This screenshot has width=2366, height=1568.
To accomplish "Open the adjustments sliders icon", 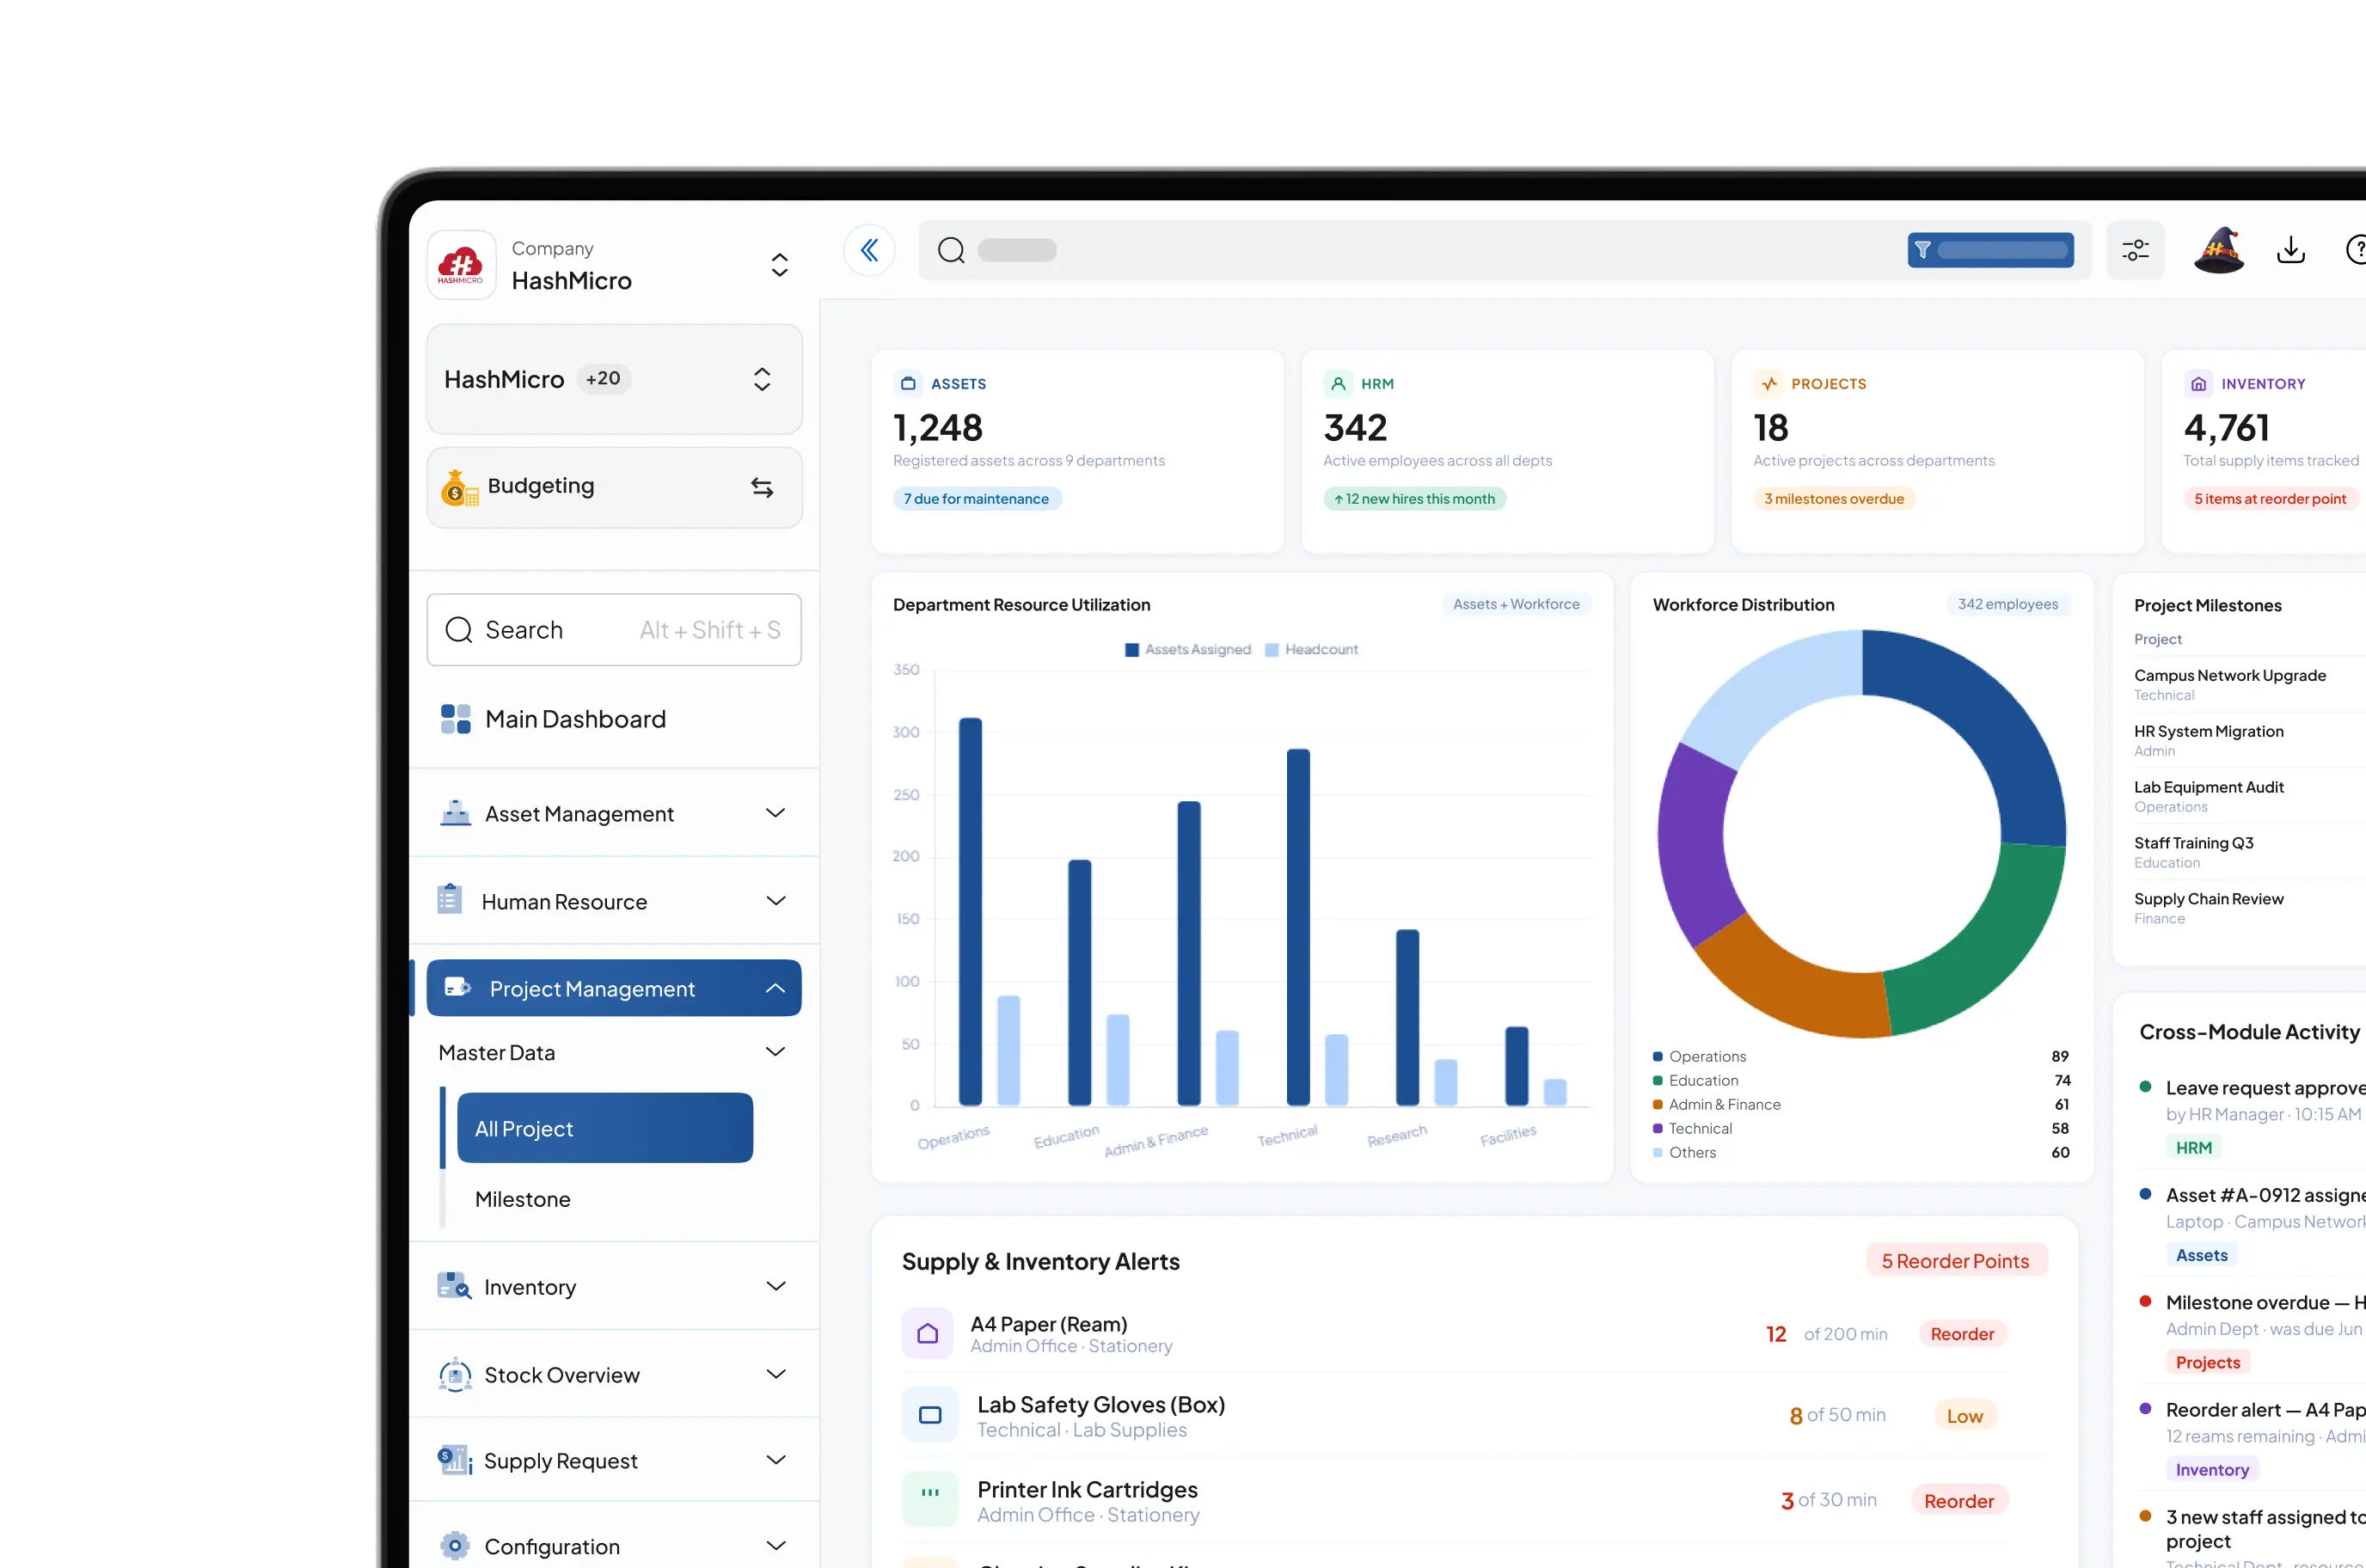I will click(x=2135, y=250).
